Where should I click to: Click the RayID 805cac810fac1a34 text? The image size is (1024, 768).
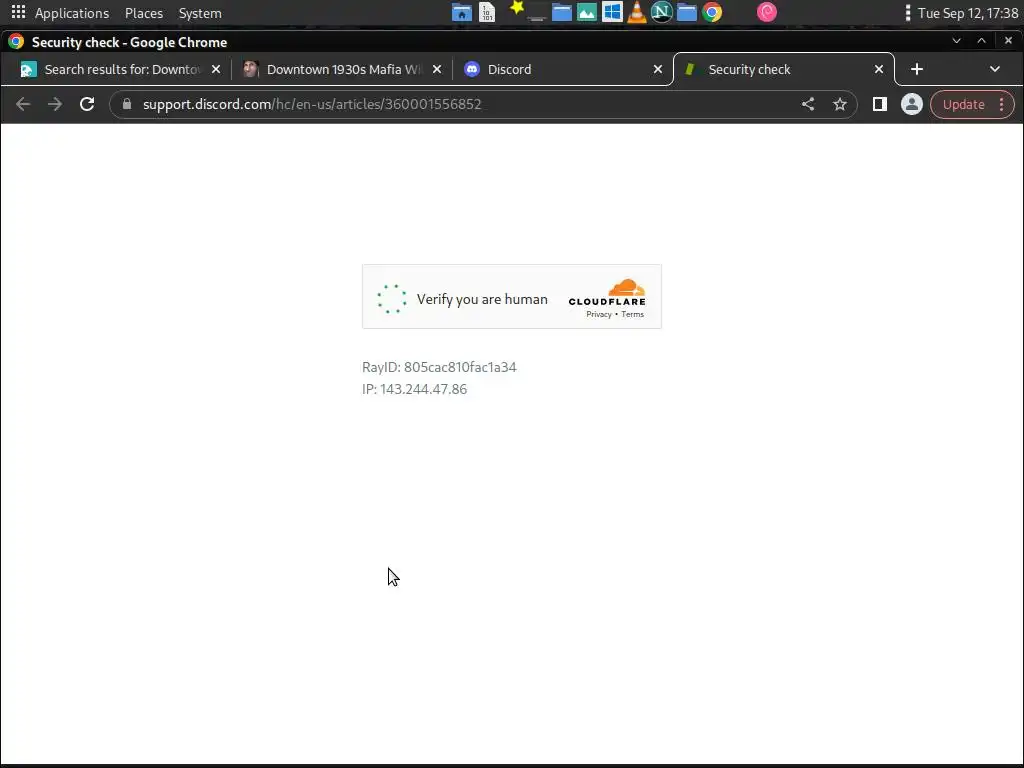(439, 367)
